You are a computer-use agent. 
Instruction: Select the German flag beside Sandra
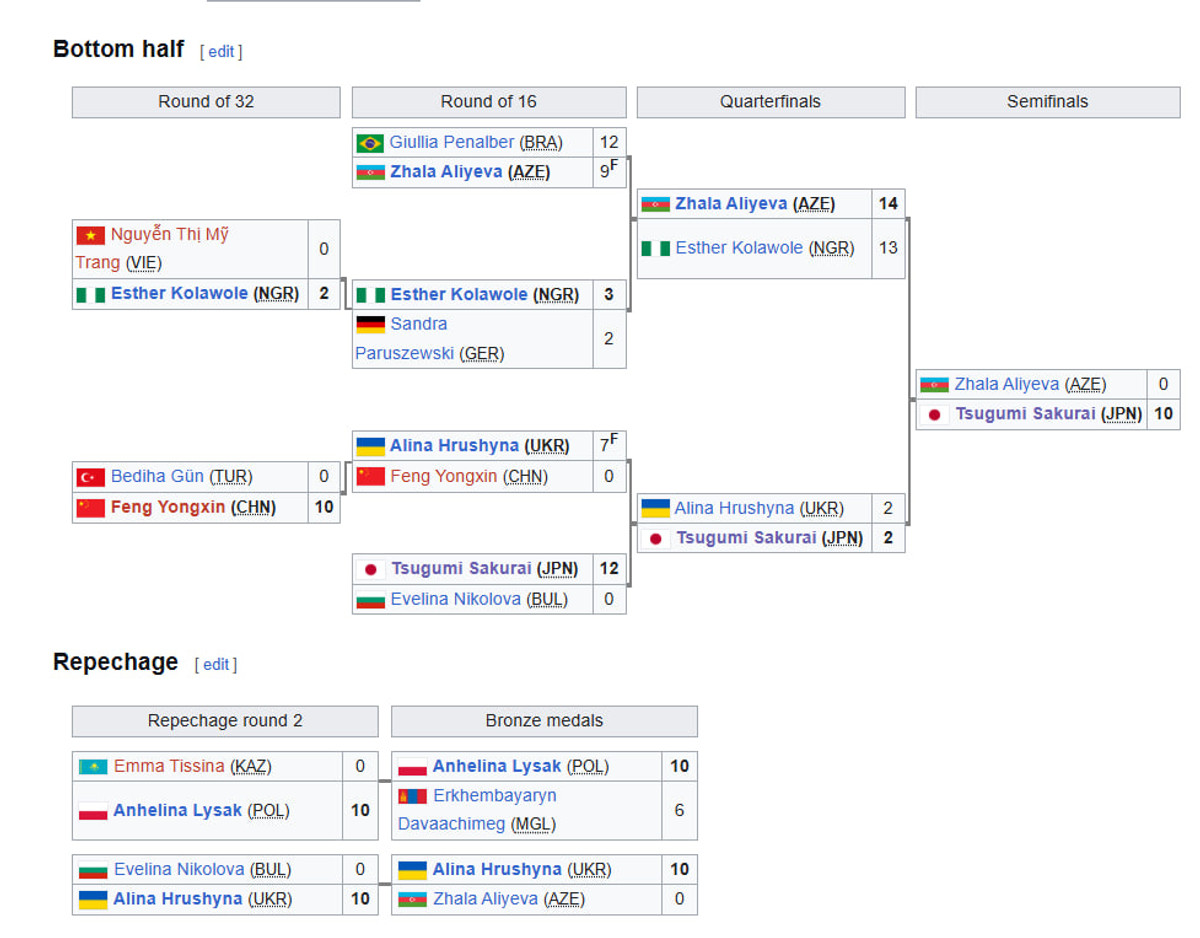(370, 324)
